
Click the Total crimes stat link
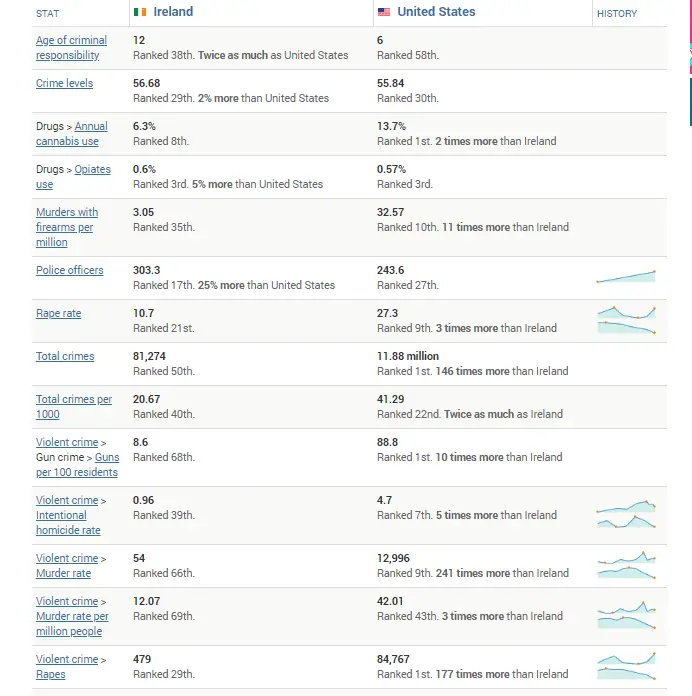point(65,356)
